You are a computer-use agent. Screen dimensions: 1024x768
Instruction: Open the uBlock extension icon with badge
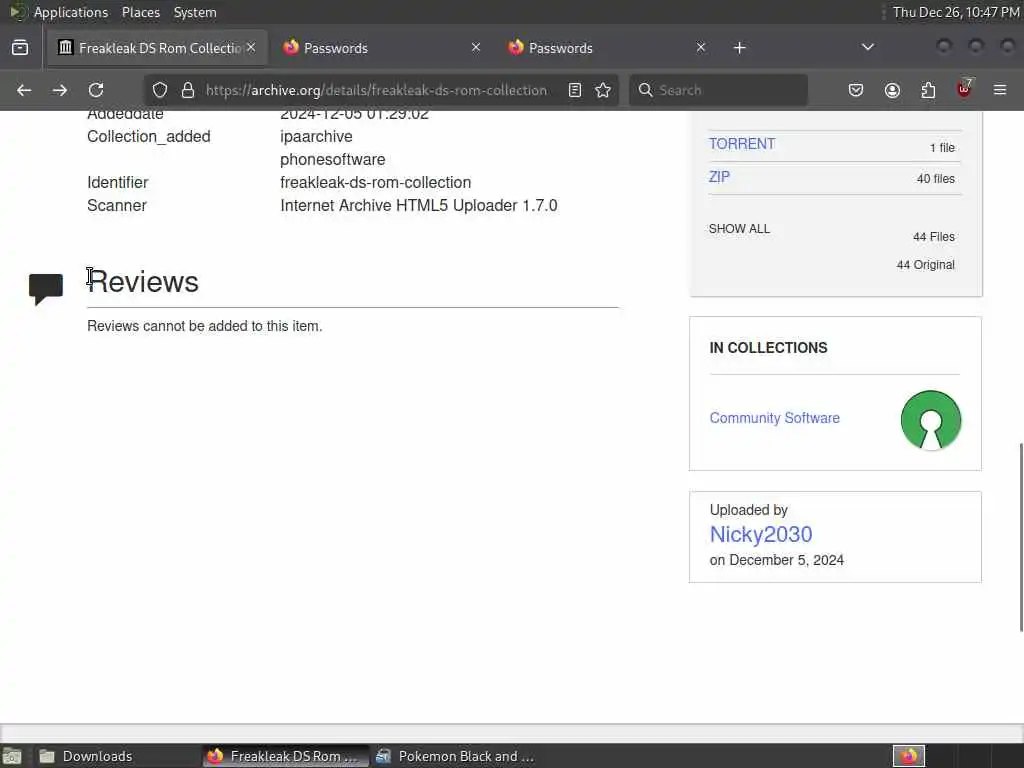pyautogui.click(x=964, y=89)
